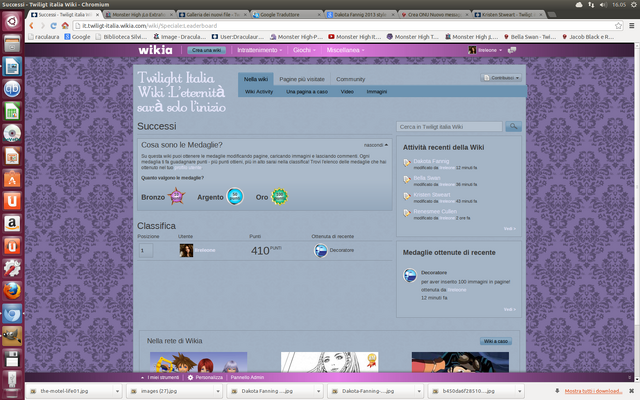The height and width of the screenshot is (400, 640).
Task: Click the Bronzo medal icon
Action: [177, 196]
